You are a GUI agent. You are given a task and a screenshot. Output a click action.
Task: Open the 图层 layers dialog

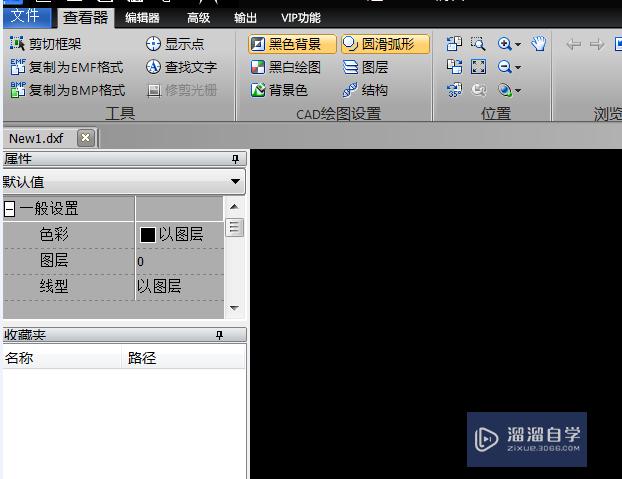[365, 67]
